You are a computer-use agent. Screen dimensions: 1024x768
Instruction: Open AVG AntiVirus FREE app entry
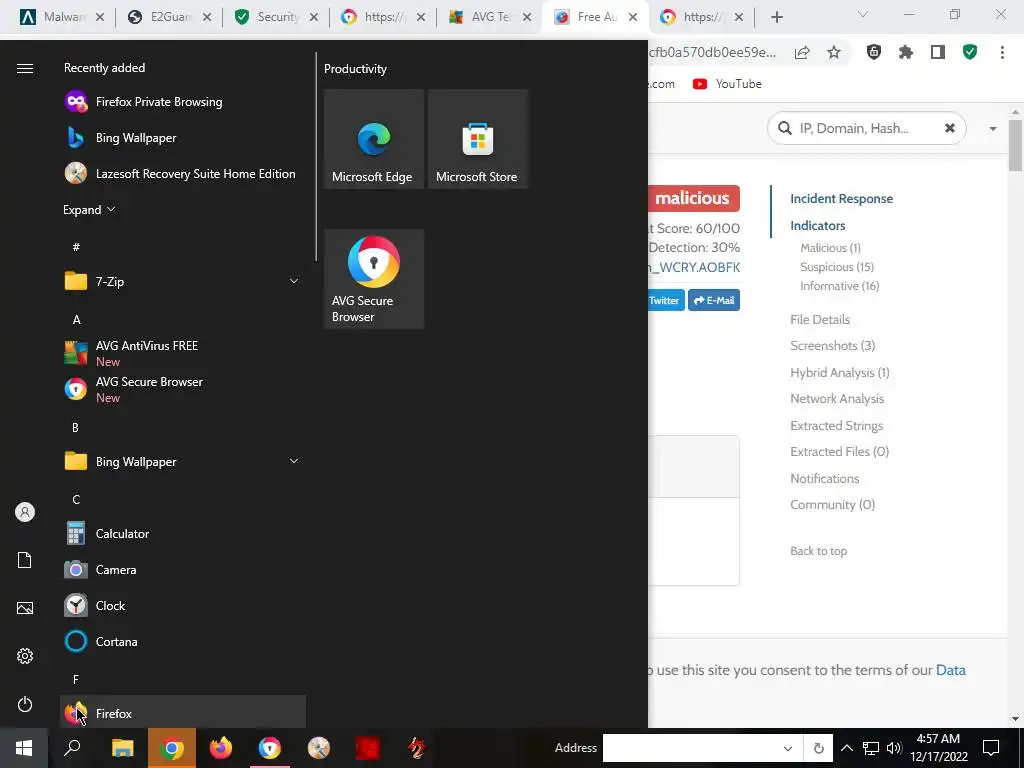point(184,353)
